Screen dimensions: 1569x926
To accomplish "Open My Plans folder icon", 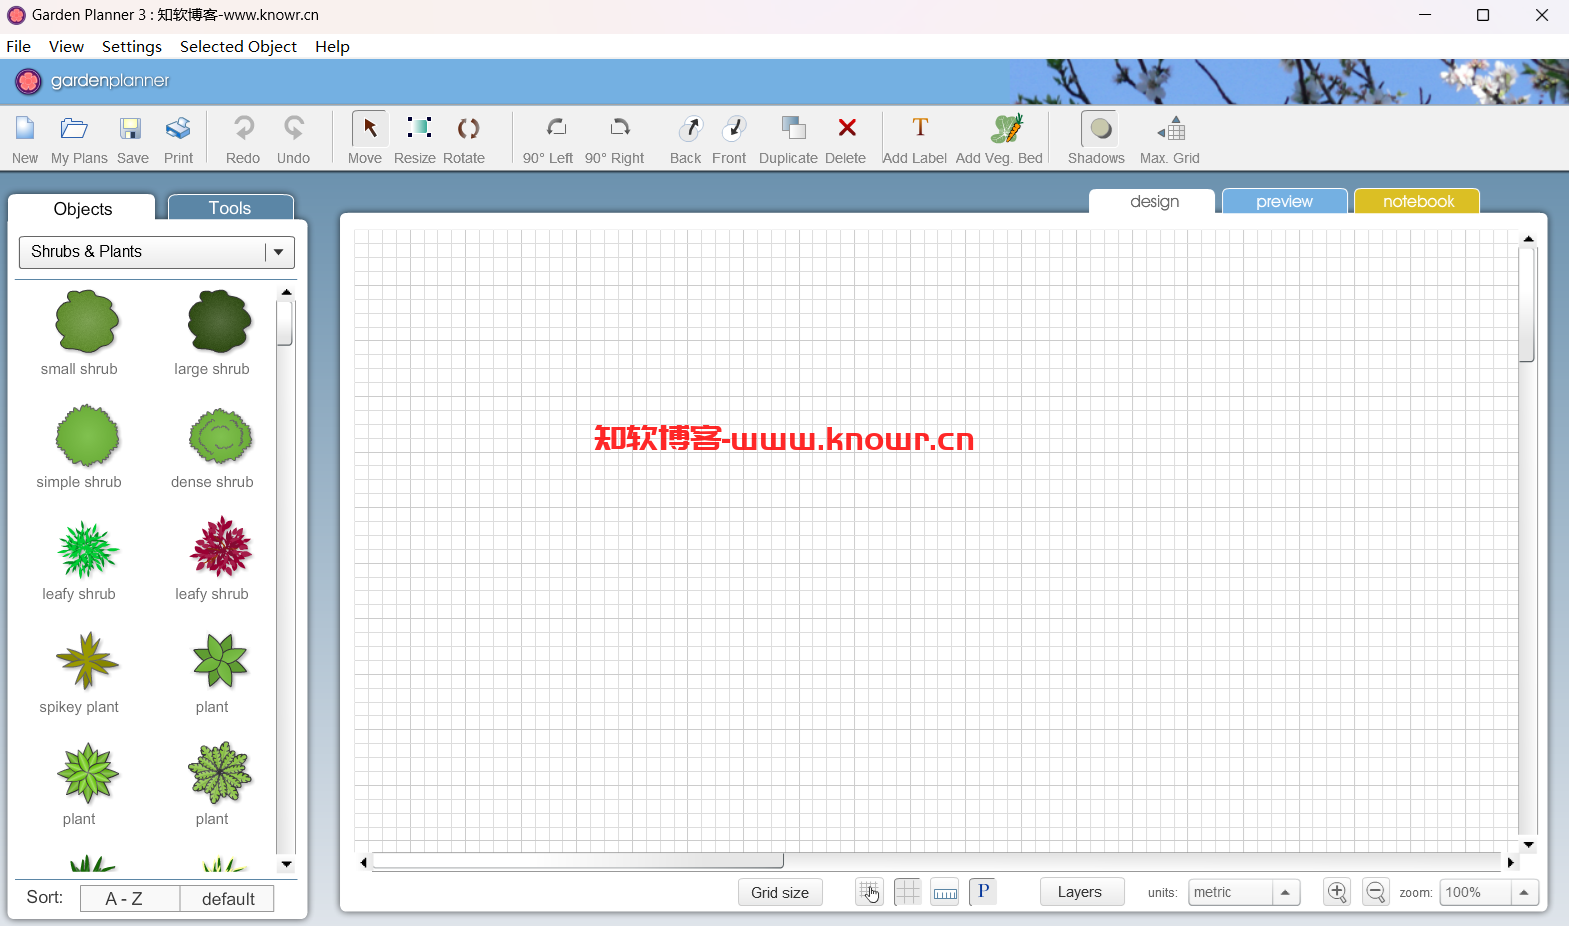I will tap(75, 129).
